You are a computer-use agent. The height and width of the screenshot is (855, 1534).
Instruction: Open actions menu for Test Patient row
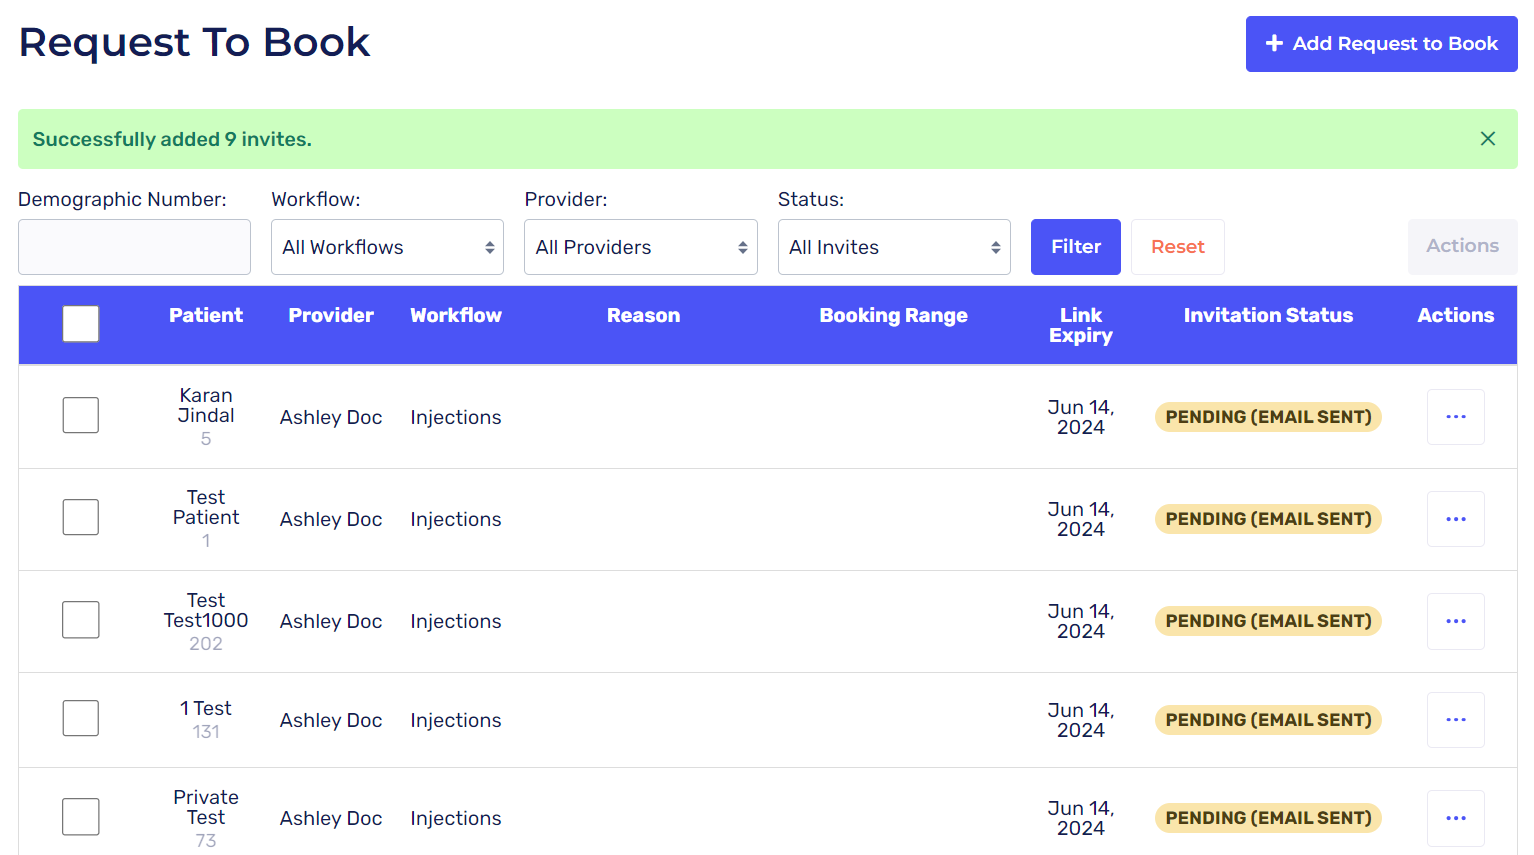[1455, 519]
